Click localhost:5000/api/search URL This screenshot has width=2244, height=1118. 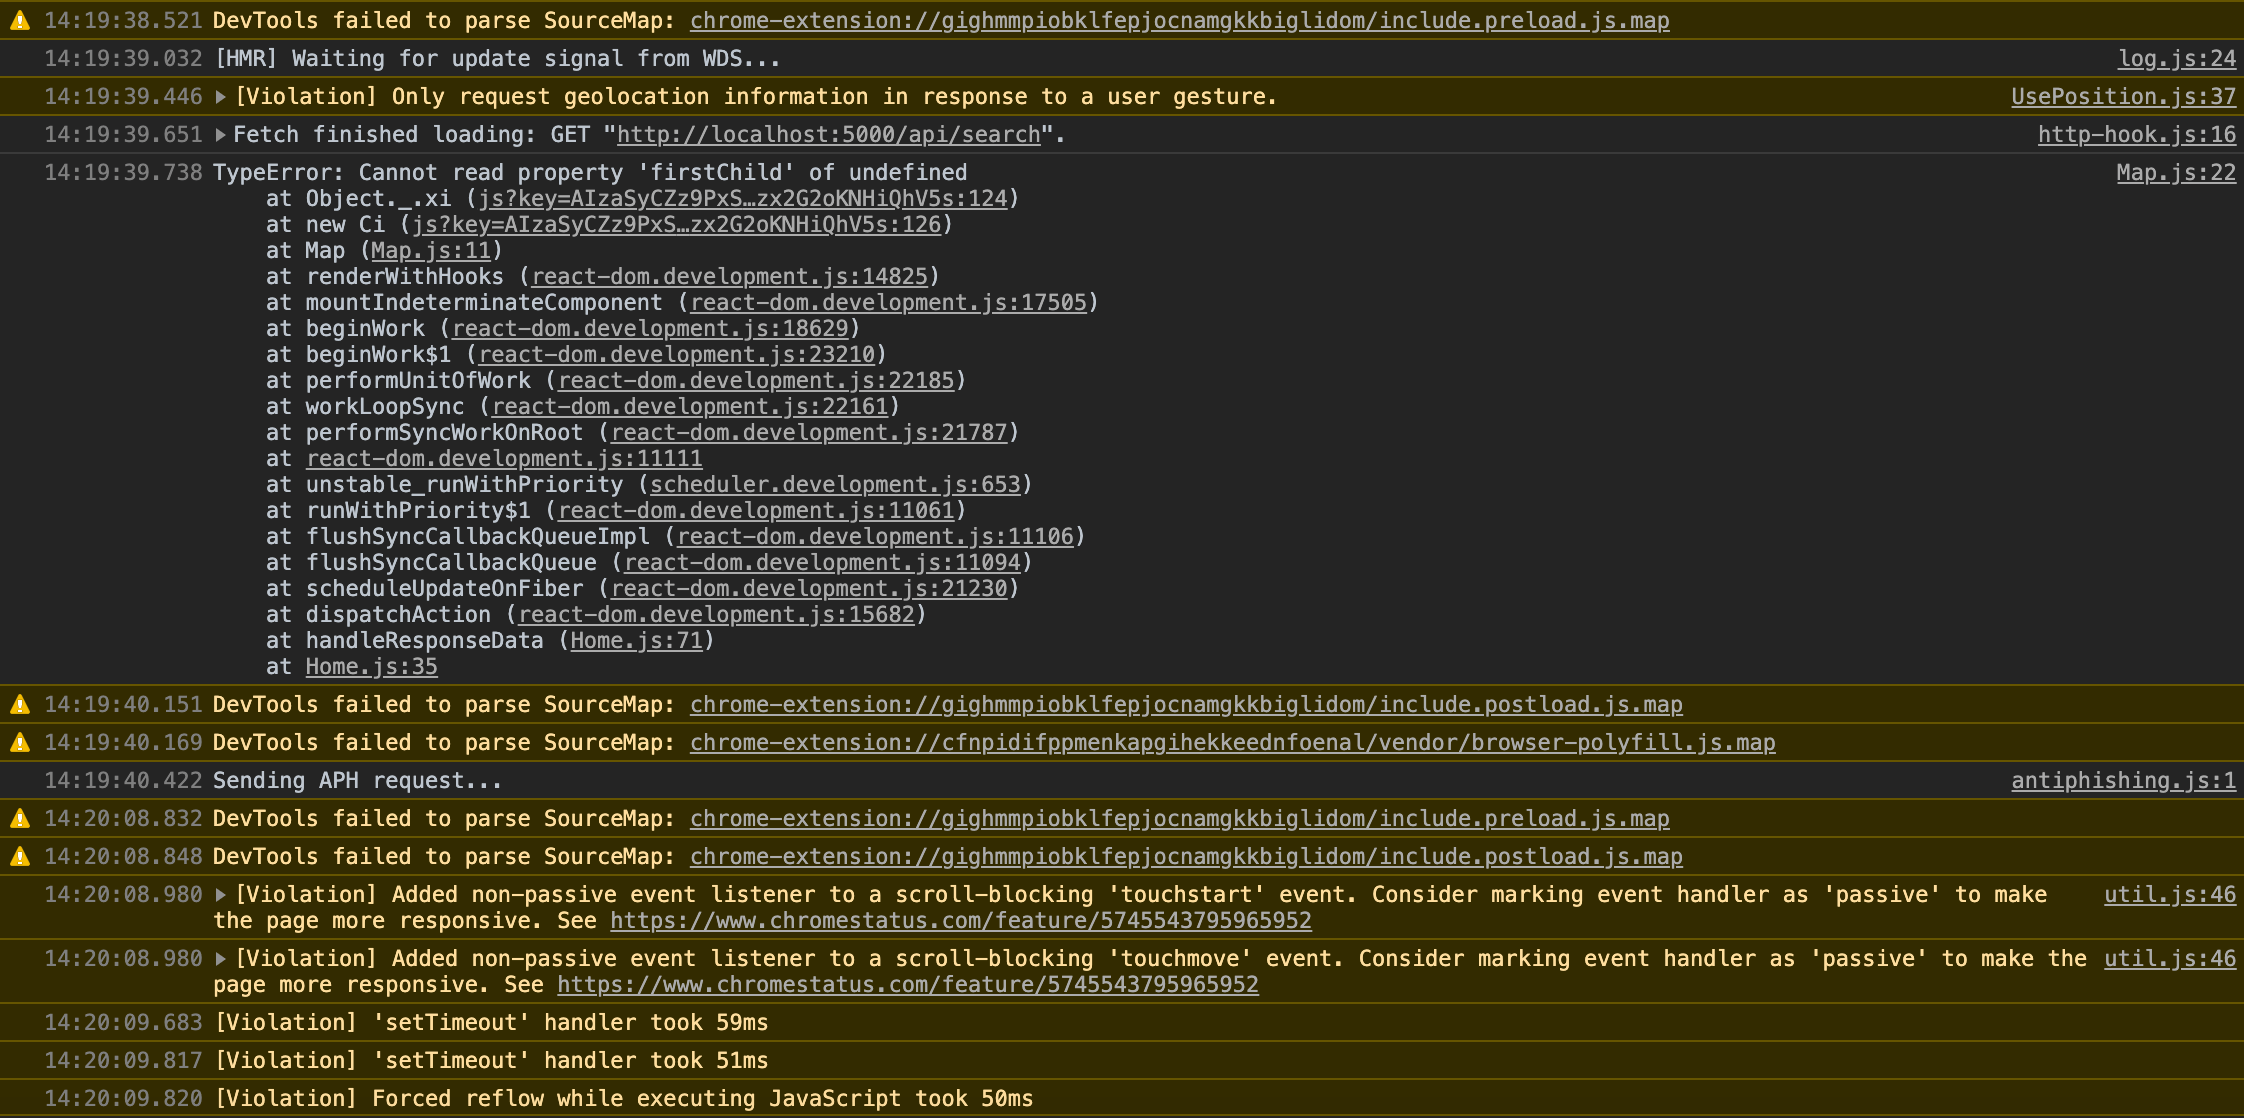[828, 135]
